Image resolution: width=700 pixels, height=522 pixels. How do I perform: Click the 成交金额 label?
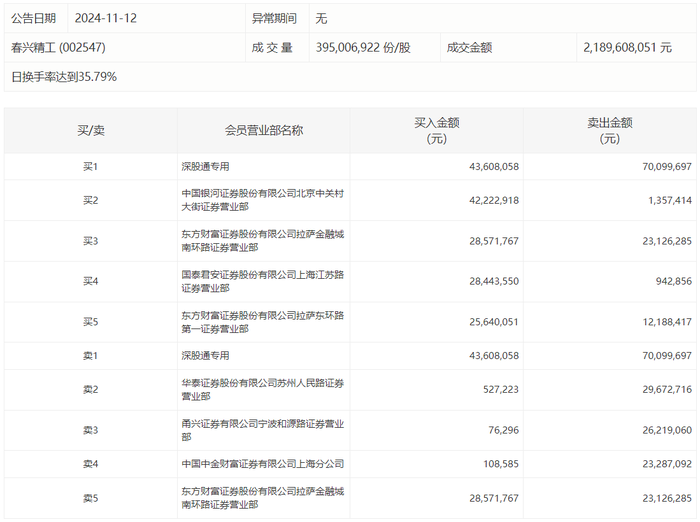point(469,47)
